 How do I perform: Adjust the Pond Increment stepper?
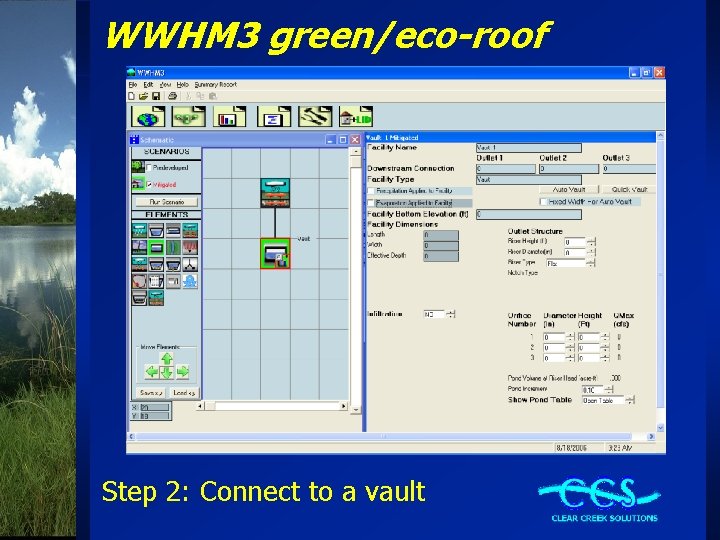coord(609,389)
